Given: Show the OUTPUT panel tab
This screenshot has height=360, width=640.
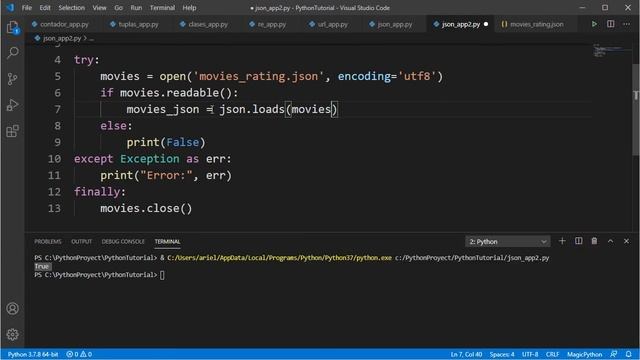Looking at the screenshot, I should tap(81, 242).
